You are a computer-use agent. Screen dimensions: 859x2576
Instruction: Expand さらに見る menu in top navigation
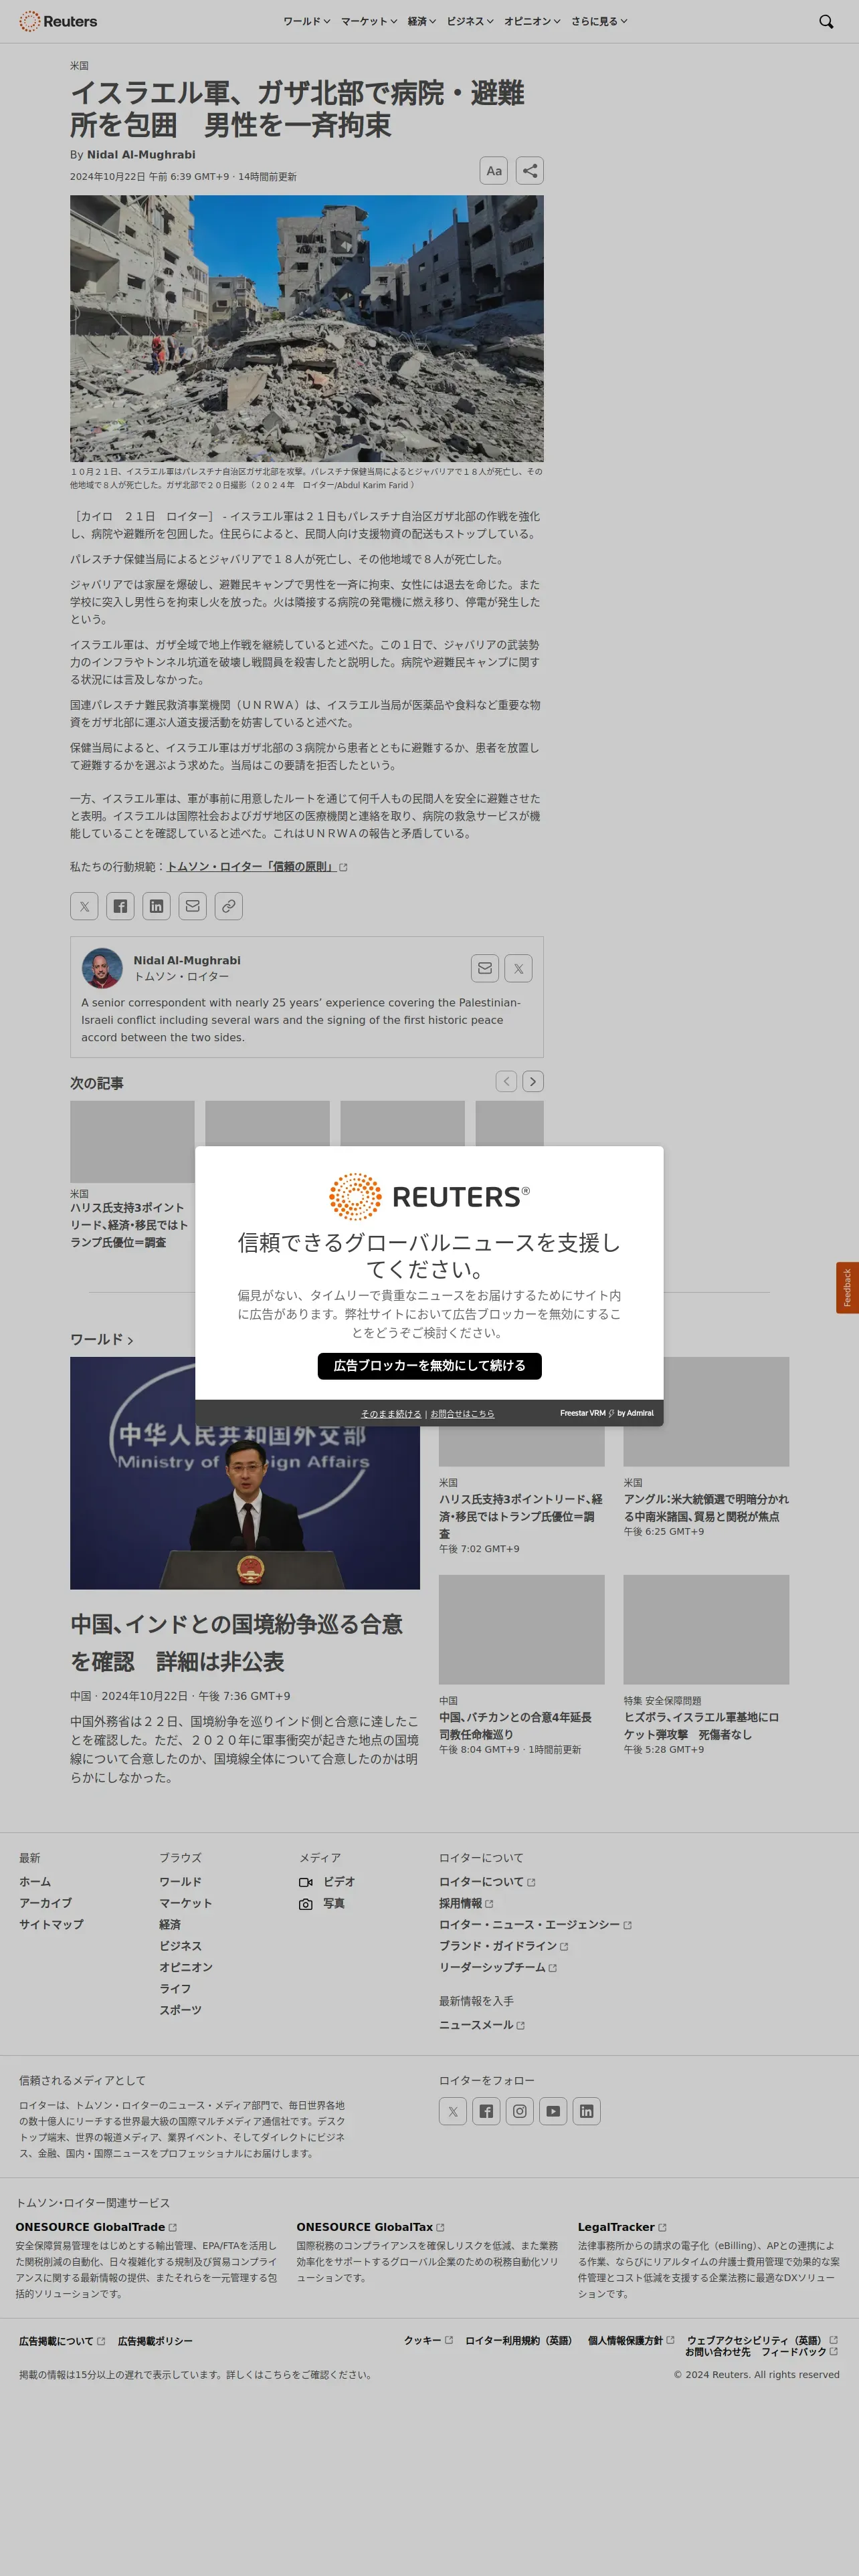pyautogui.click(x=599, y=21)
